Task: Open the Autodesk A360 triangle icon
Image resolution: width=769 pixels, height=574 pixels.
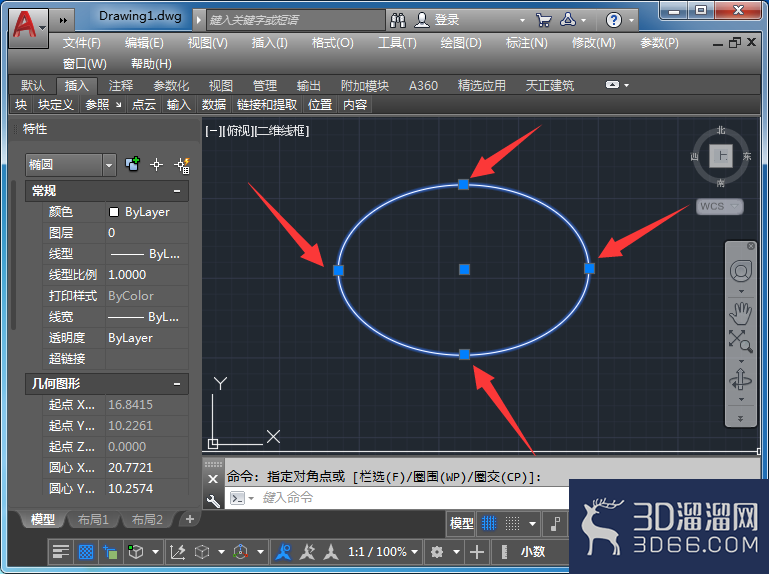Action: pyautogui.click(x=568, y=20)
